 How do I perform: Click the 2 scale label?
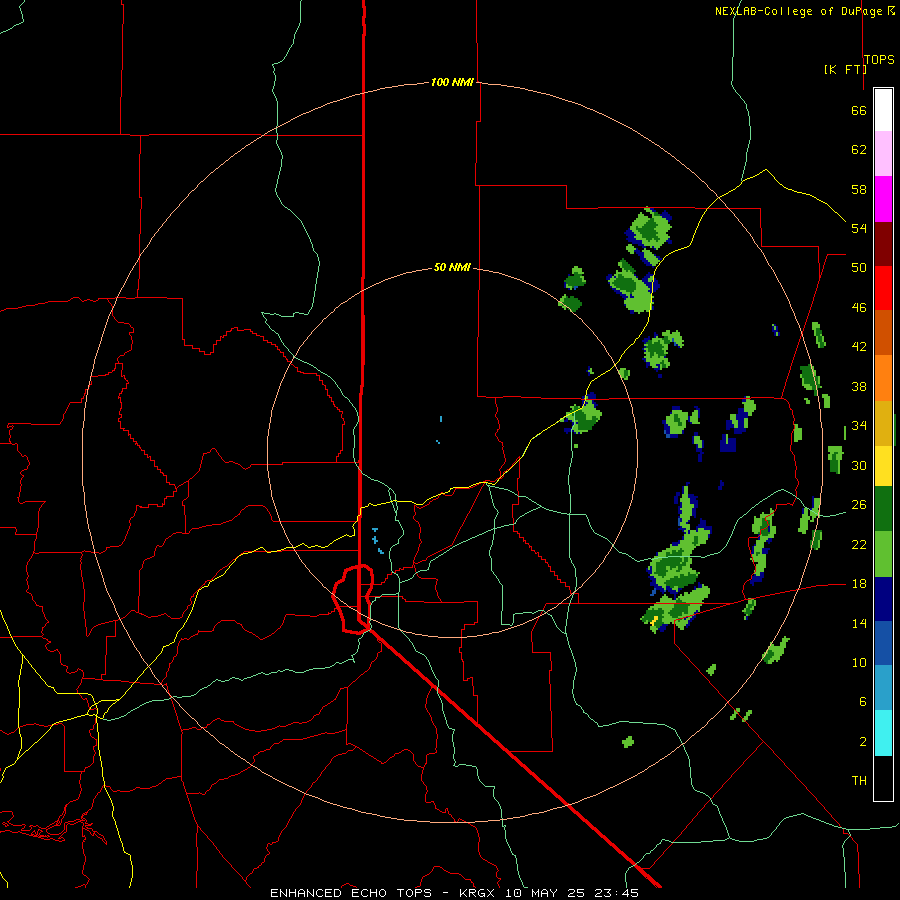(x=863, y=741)
